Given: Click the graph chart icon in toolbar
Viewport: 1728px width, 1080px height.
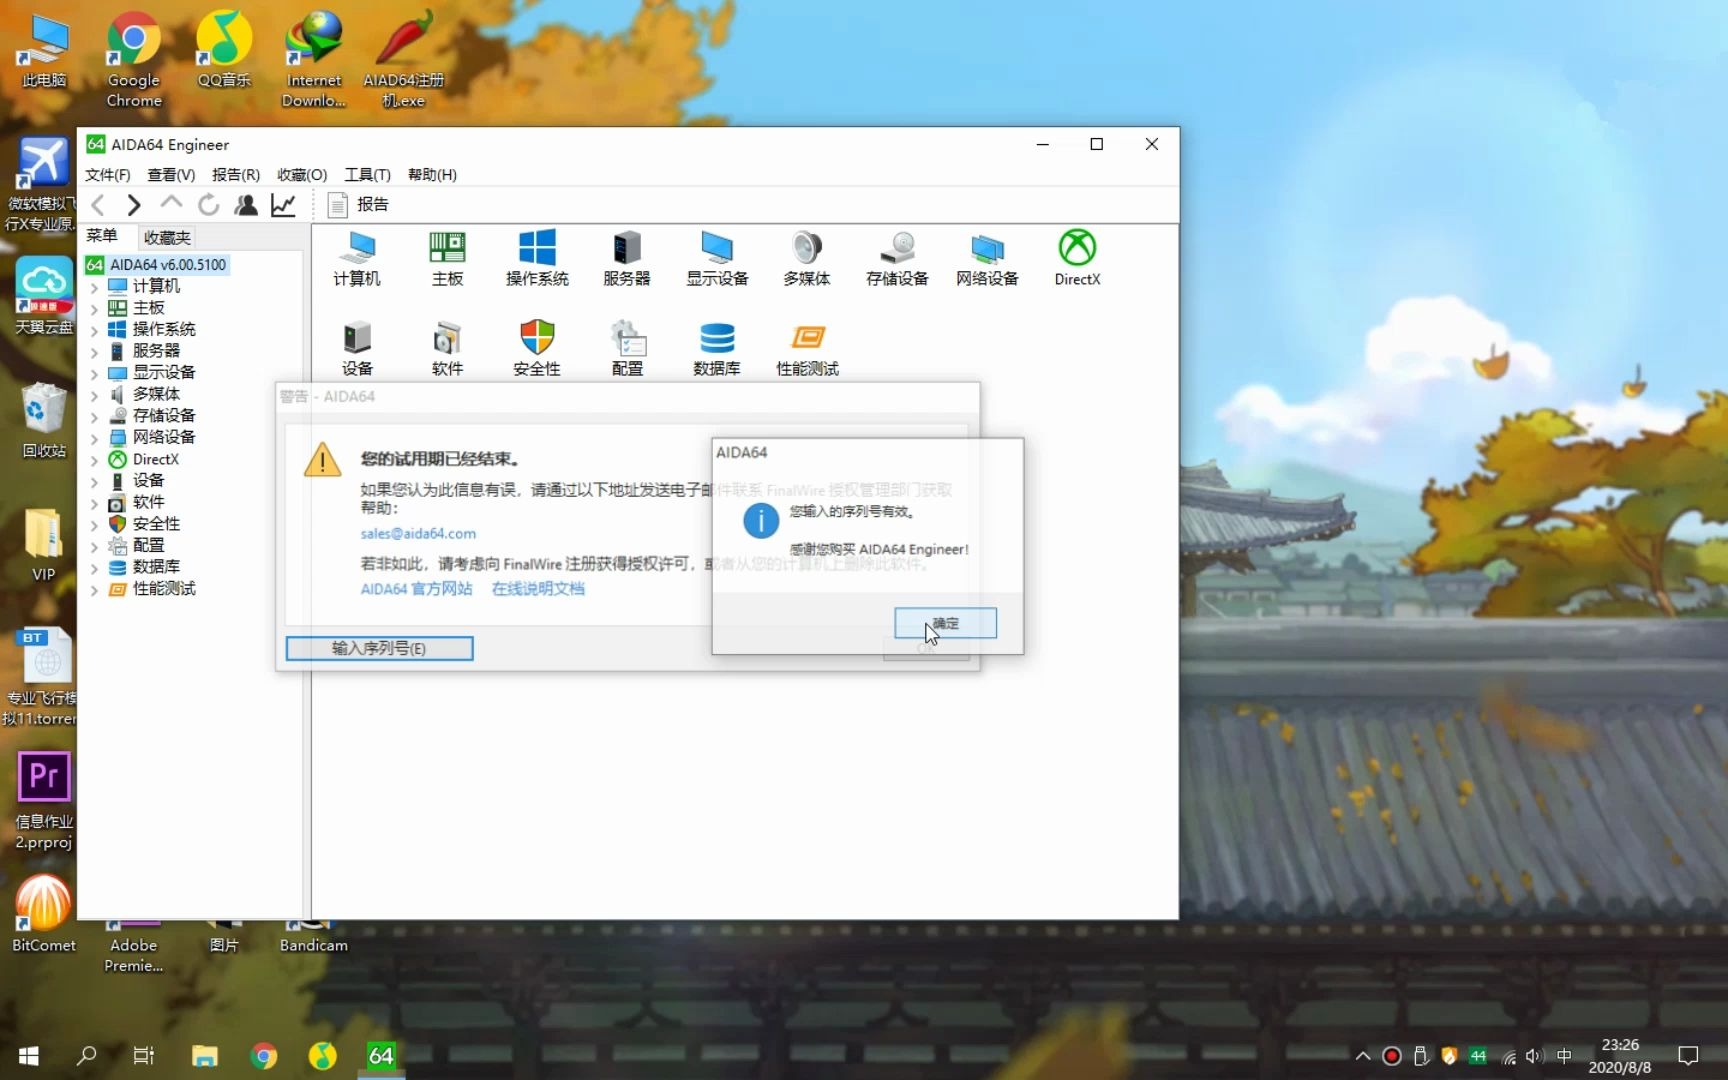Looking at the screenshot, I should coord(284,205).
